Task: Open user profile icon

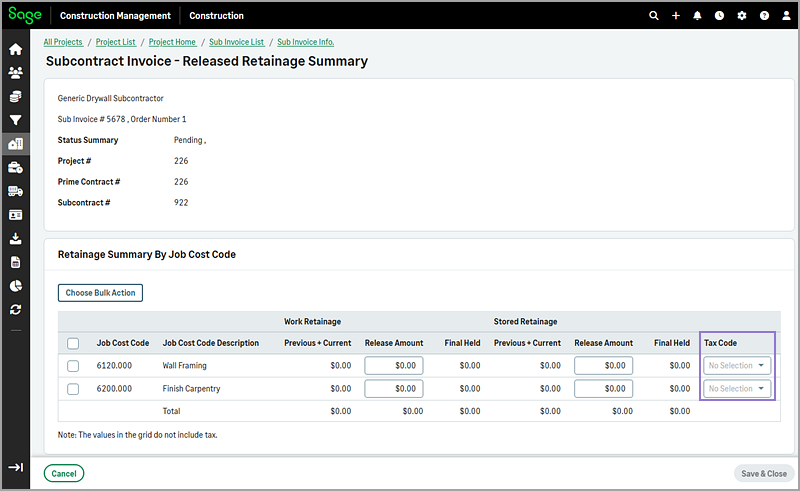Action: pos(785,16)
